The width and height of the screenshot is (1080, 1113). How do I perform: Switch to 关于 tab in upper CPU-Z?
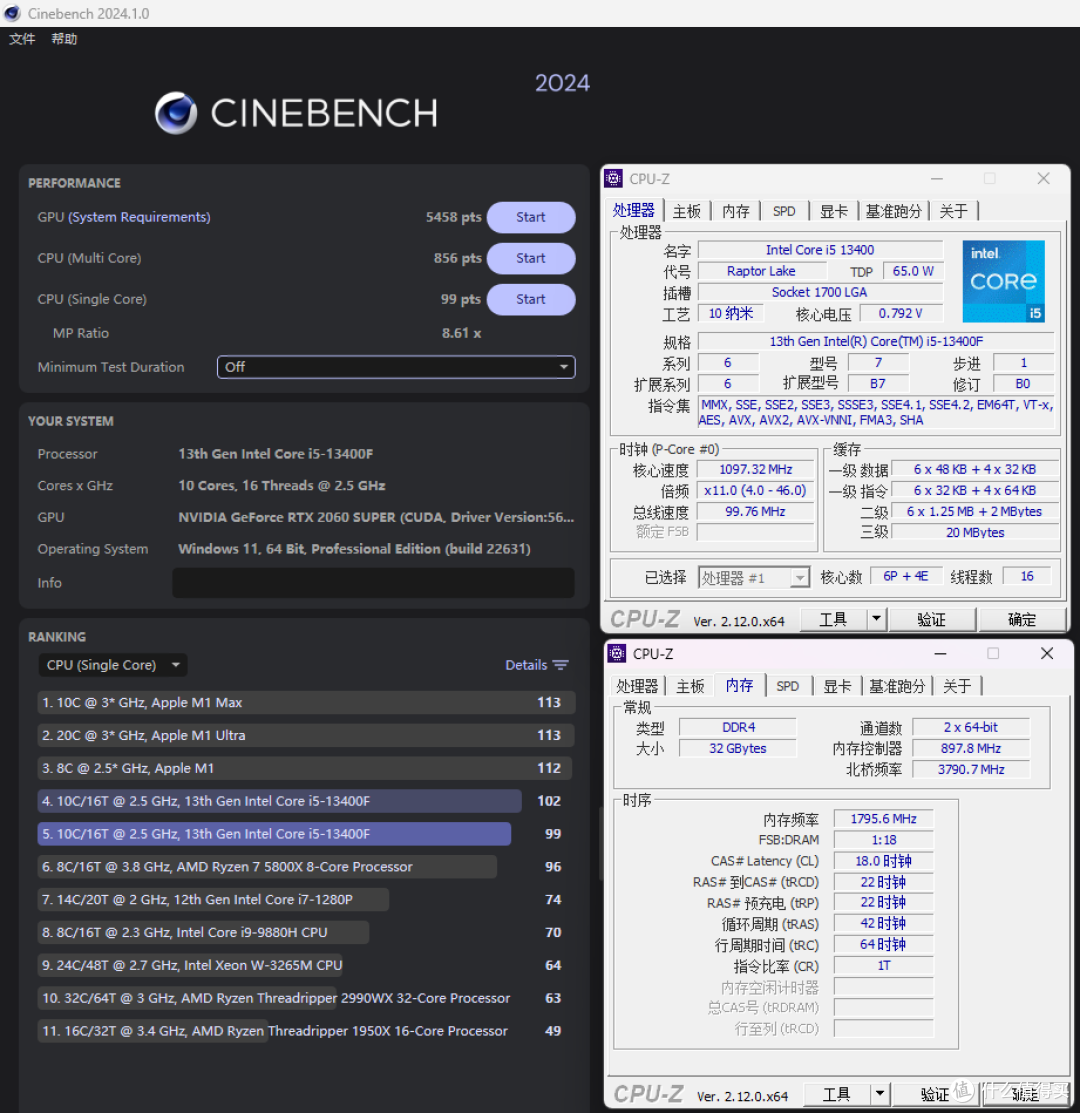pyautogui.click(x=954, y=212)
